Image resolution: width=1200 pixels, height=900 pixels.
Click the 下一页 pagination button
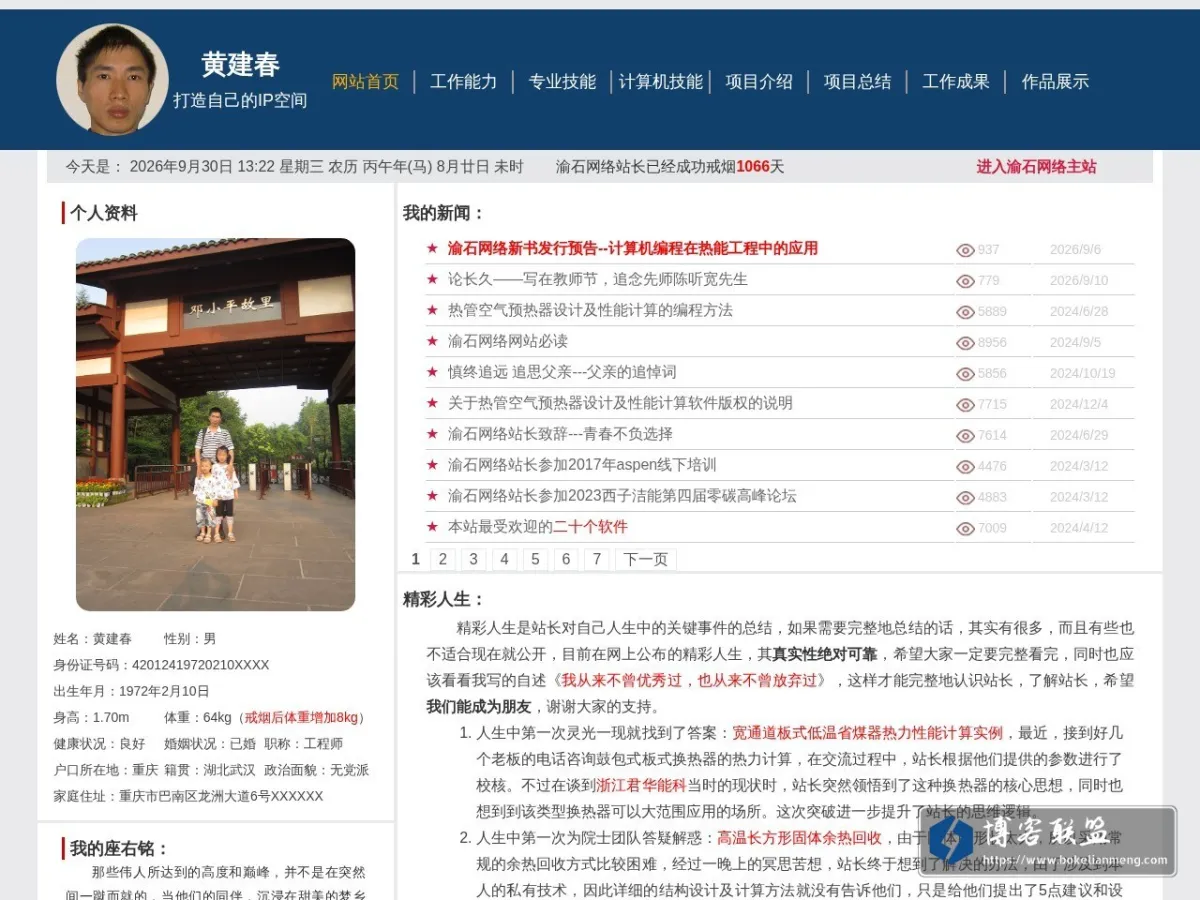point(646,559)
